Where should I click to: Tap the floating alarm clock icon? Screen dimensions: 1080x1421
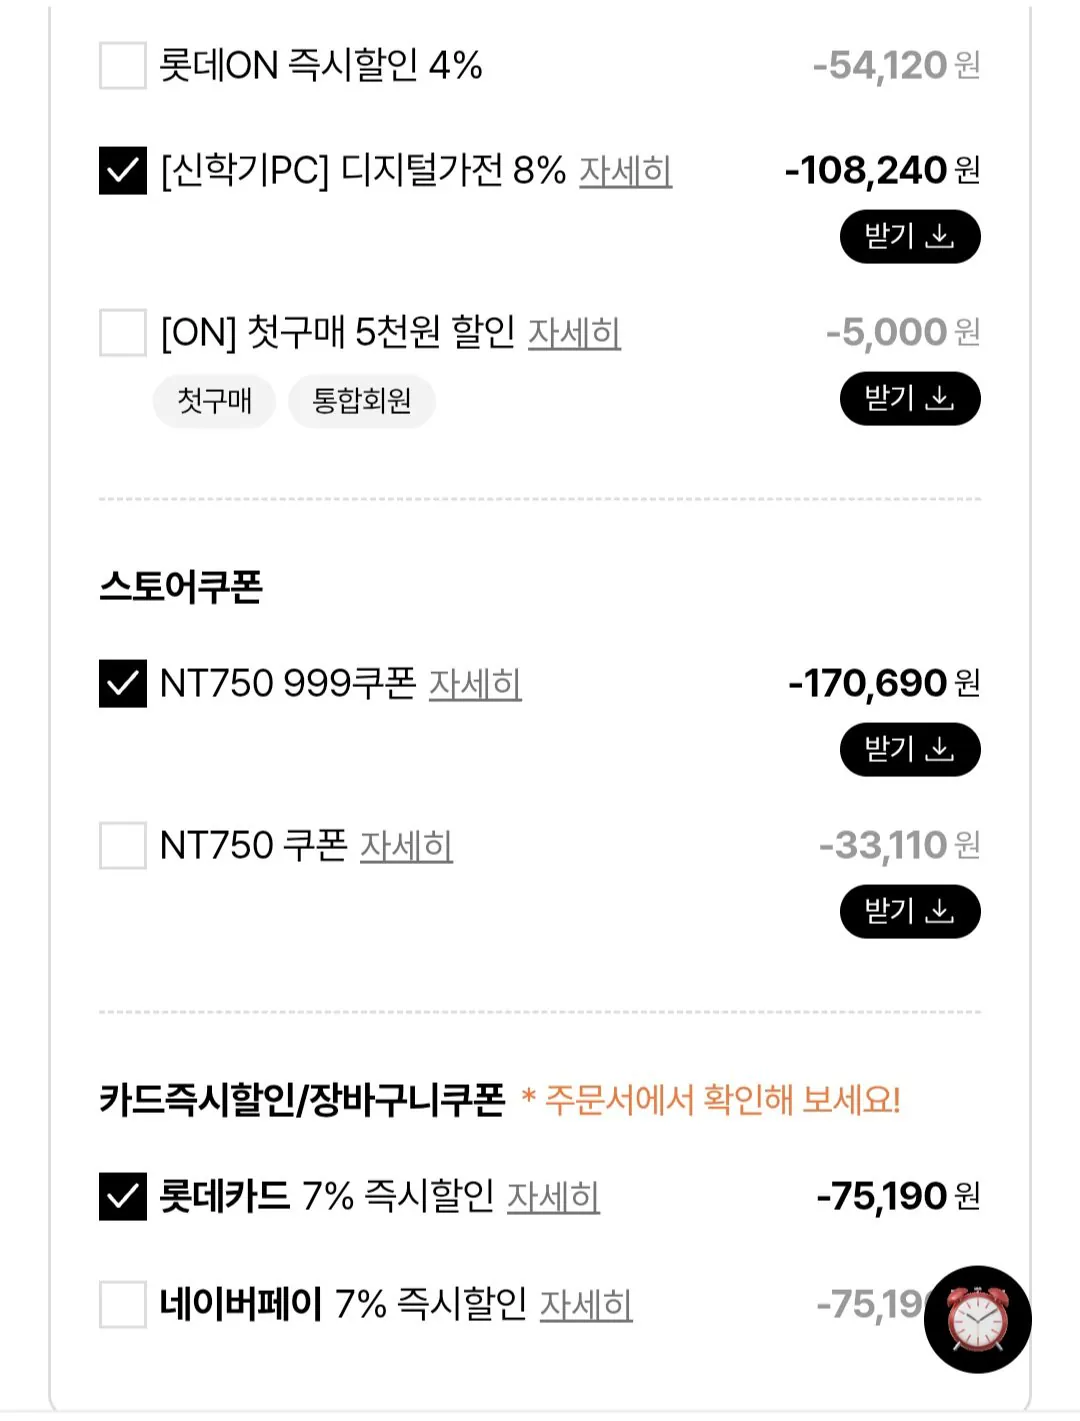click(x=977, y=1319)
